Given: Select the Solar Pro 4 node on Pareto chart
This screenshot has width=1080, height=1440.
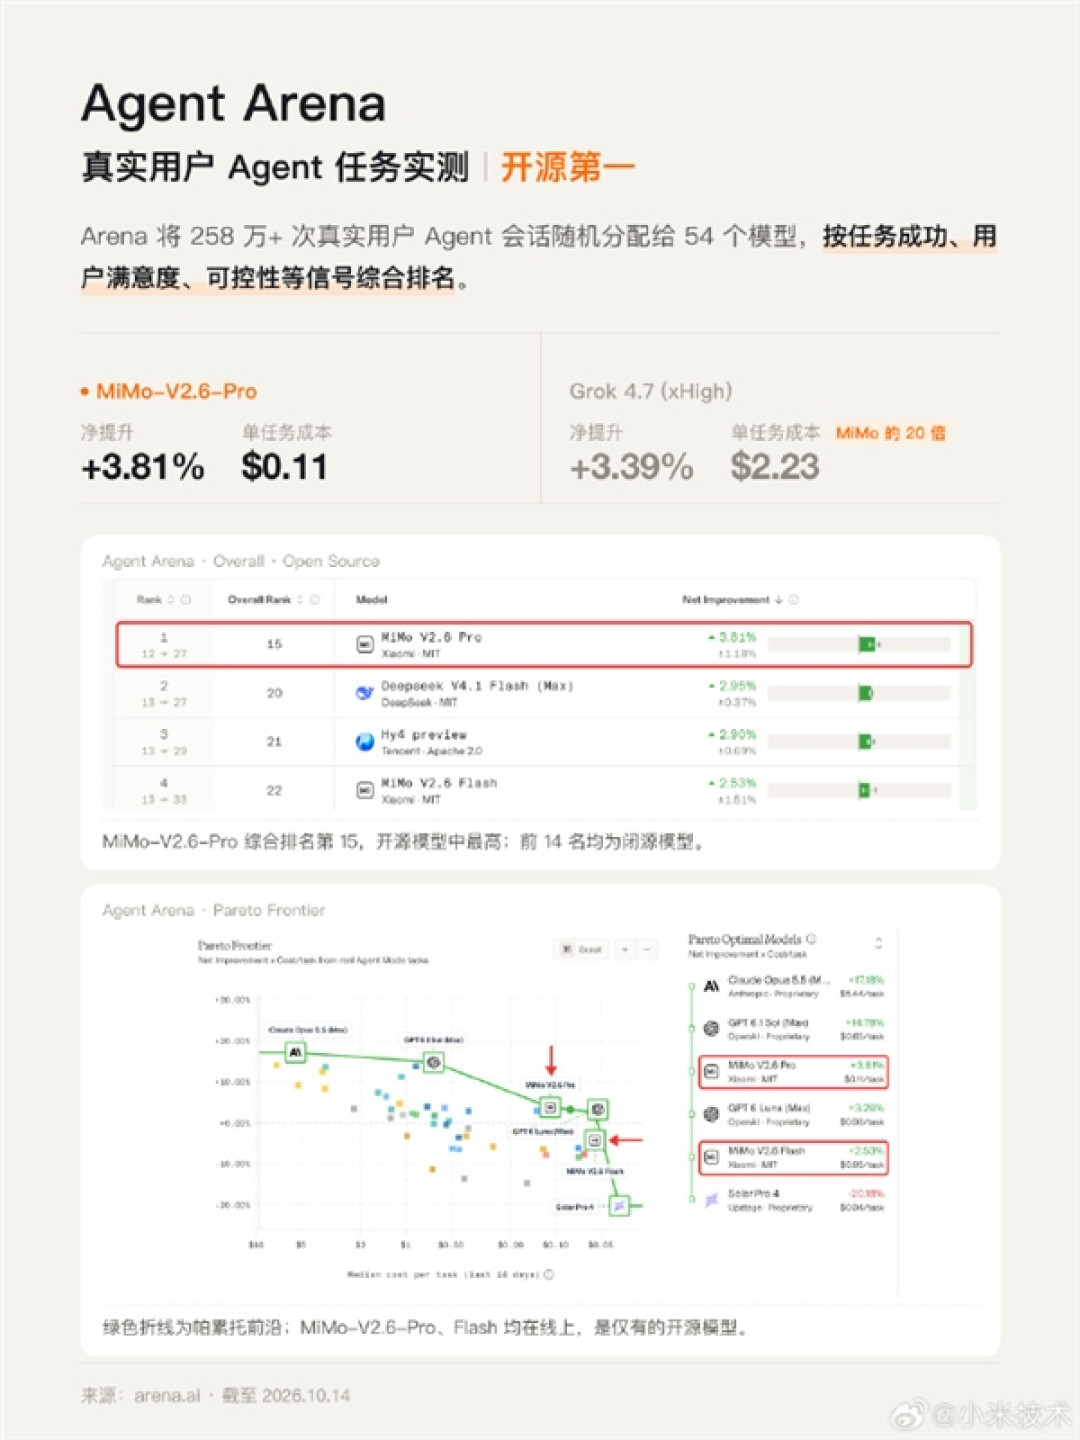Looking at the screenshot, I should [x=619, y=1206].
